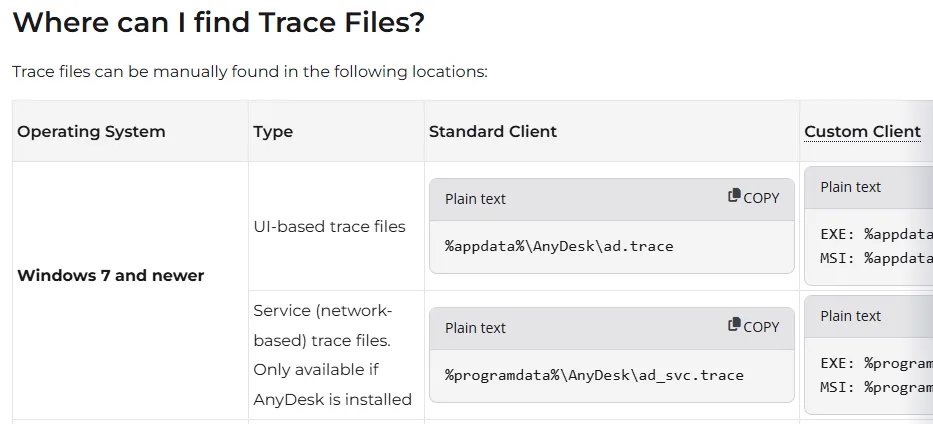Click the Plain text label above ad_svc.trace
Image resolution: width=933 pixels, height=424 pixels.
[x=475, y=327]
